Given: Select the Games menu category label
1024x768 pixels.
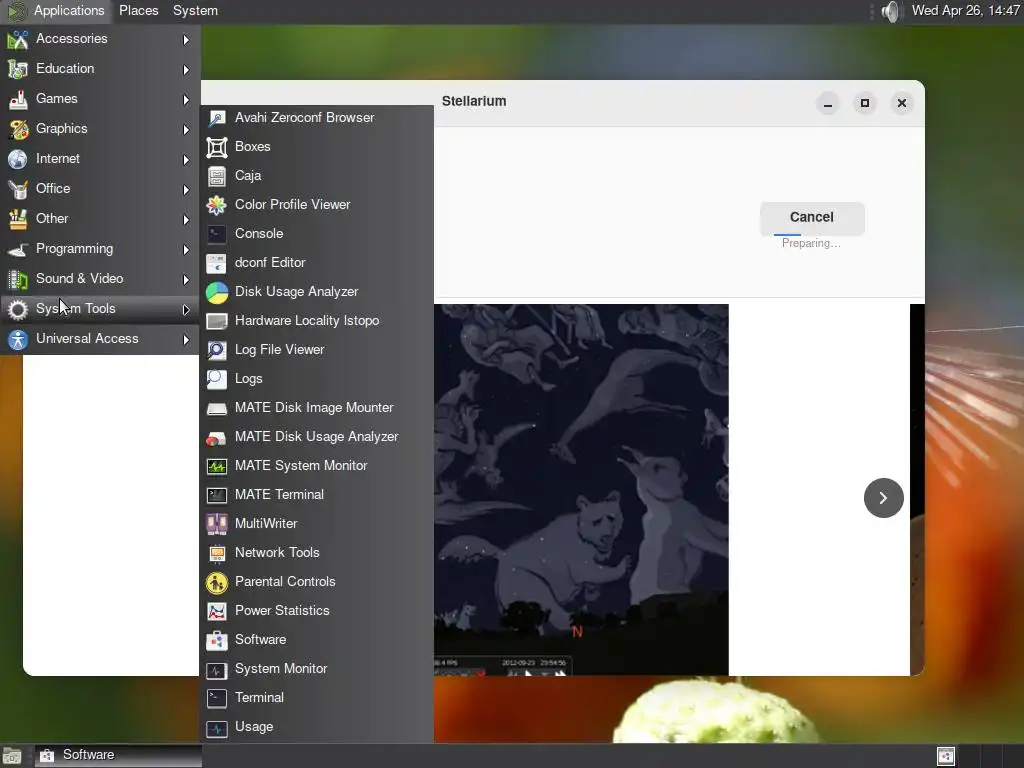Looking at the screenshot, I should pos(57,99).
